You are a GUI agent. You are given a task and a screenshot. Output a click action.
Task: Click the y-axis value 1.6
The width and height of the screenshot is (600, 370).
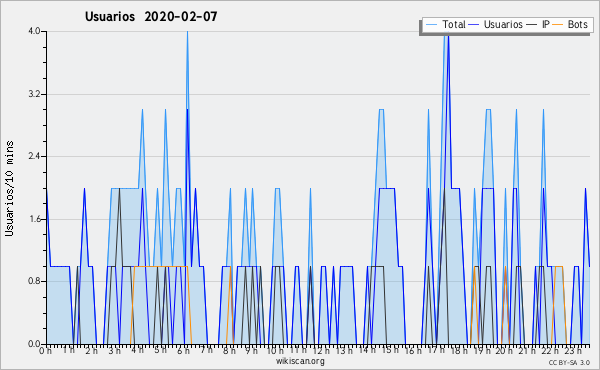tap(34, 219)
